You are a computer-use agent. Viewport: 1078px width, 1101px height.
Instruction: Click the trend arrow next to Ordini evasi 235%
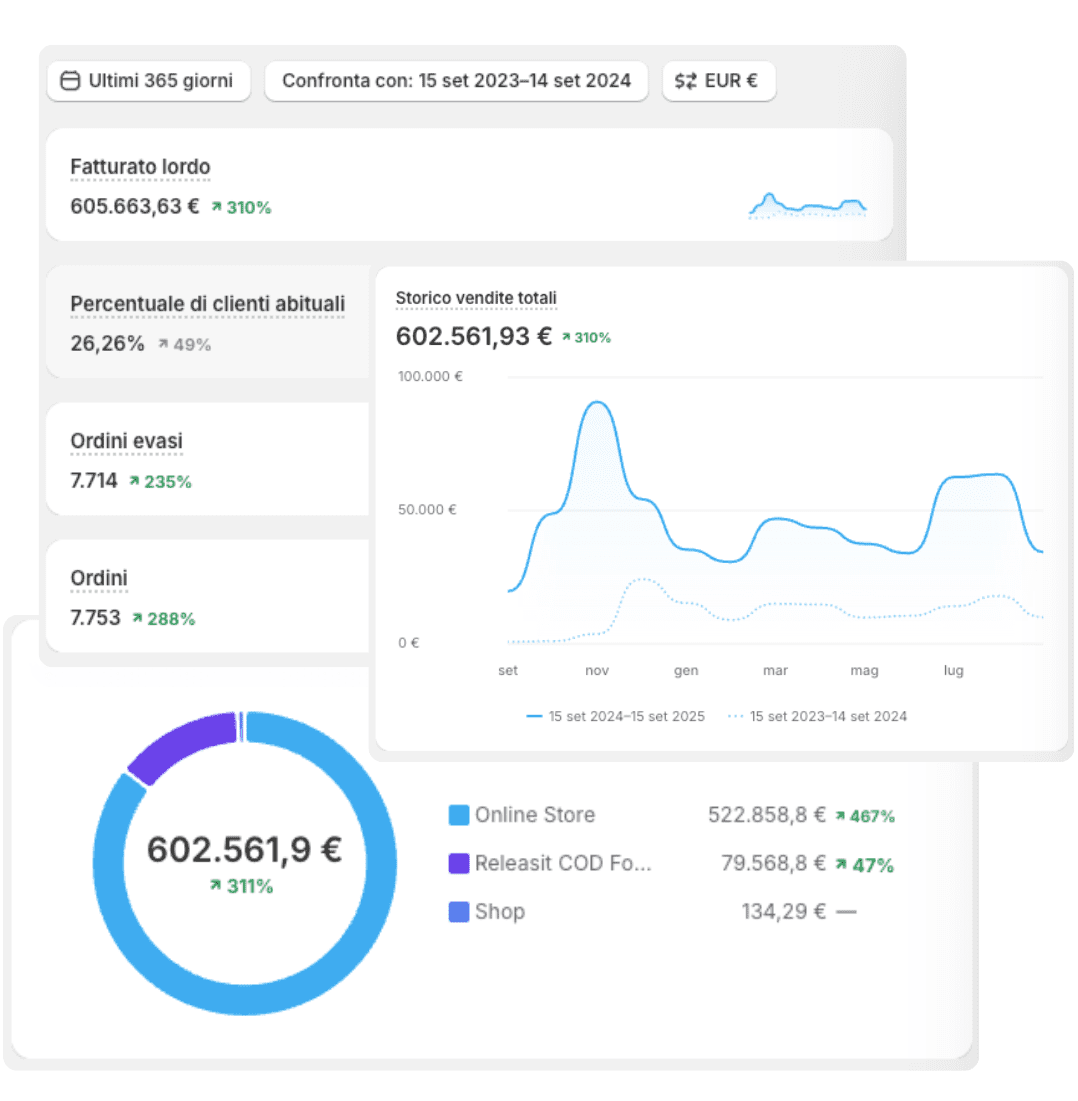[x=135, y=481]
